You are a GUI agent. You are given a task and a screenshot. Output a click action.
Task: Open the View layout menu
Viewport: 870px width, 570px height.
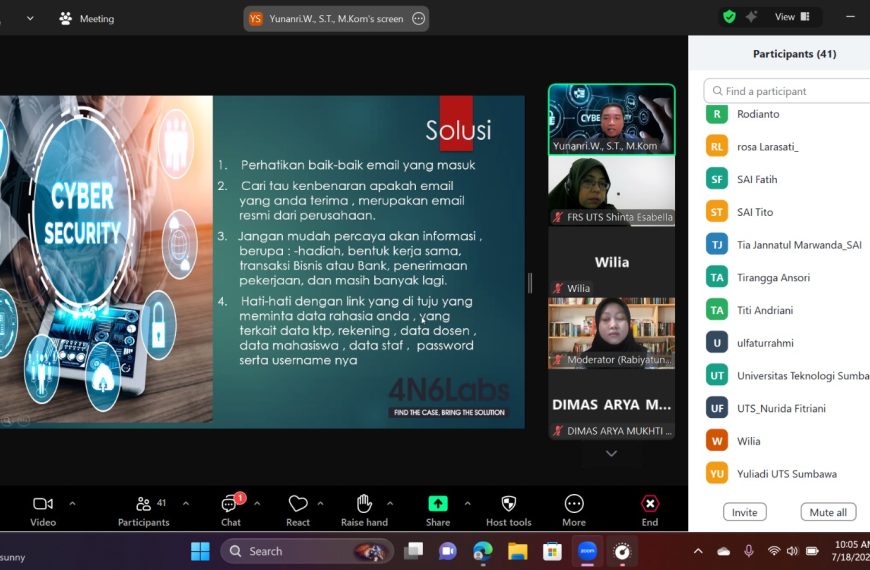(x=792, y=17)
